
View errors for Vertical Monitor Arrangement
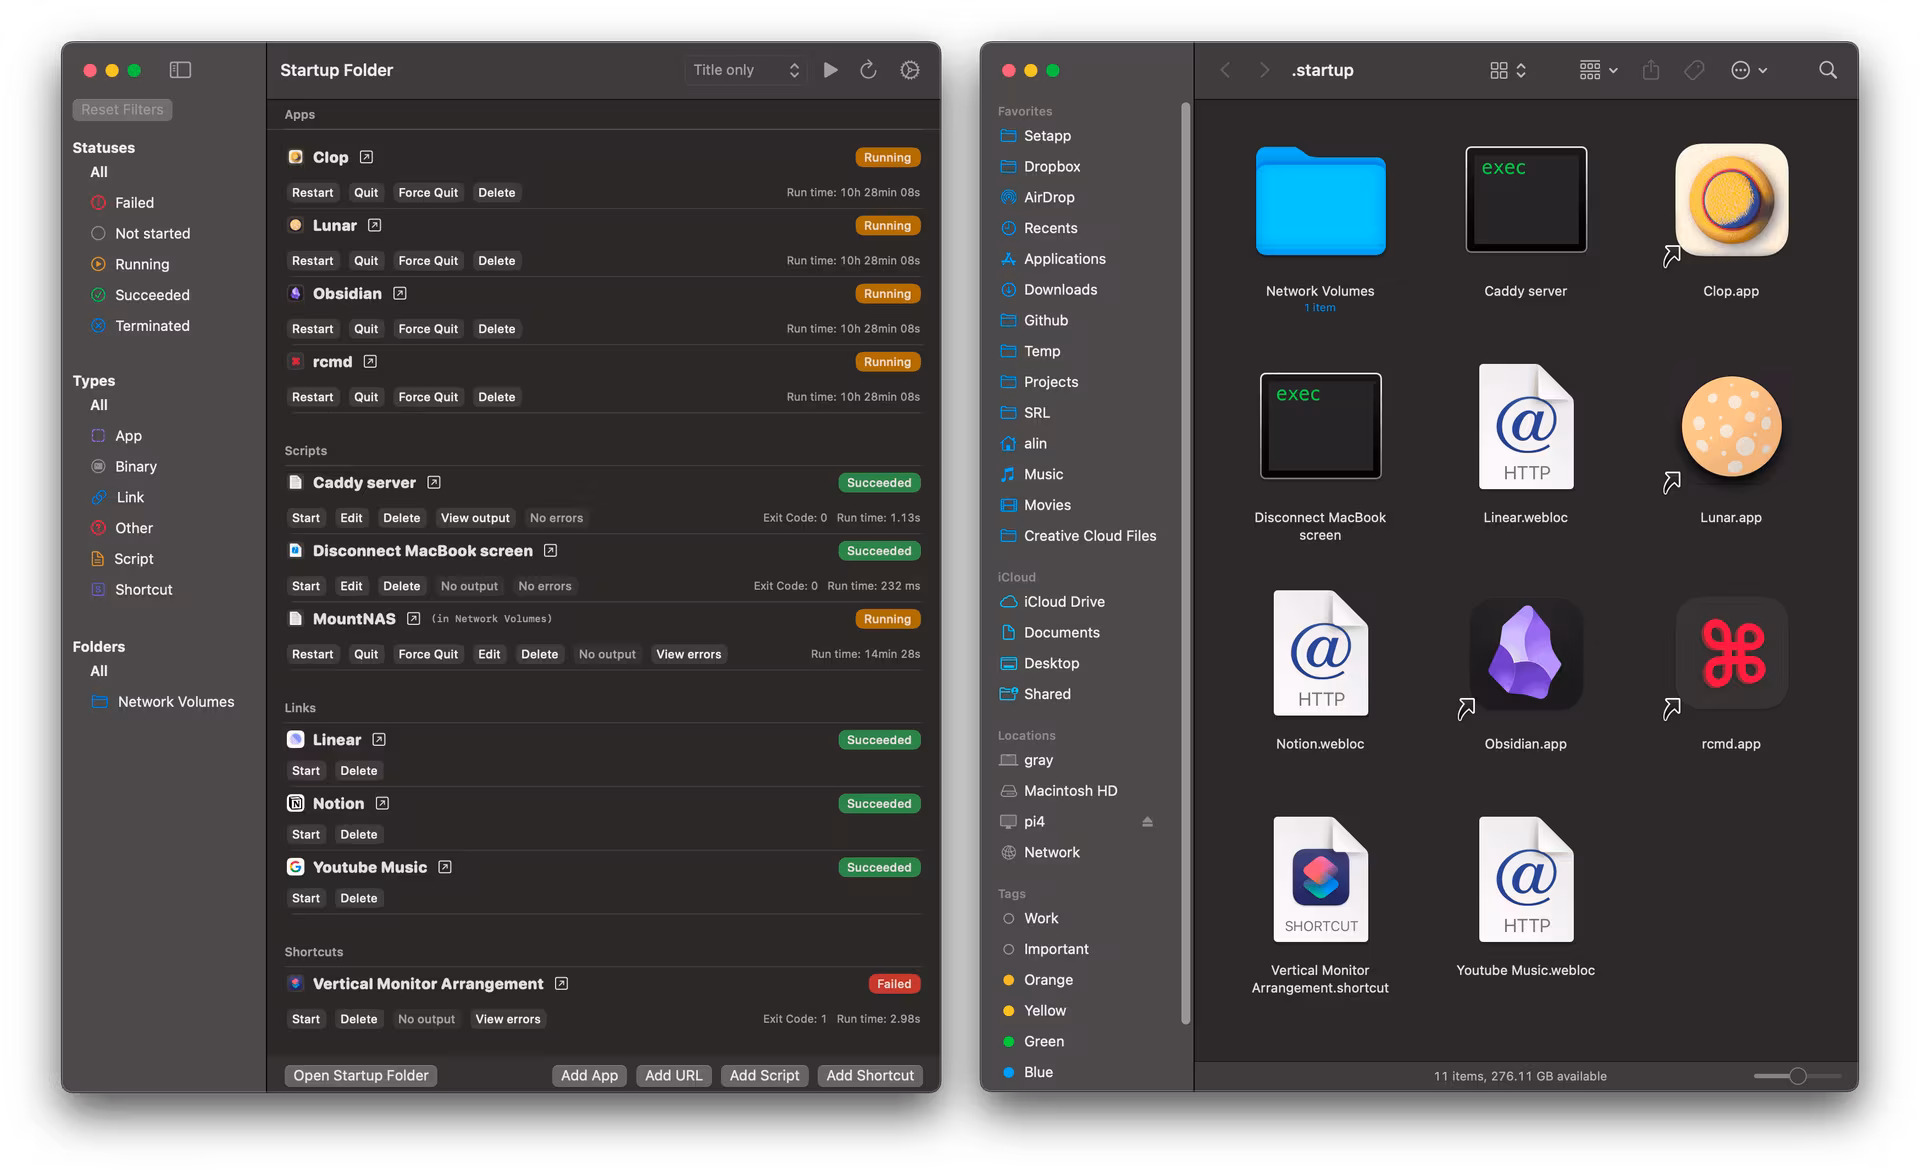coord(508,1018)
